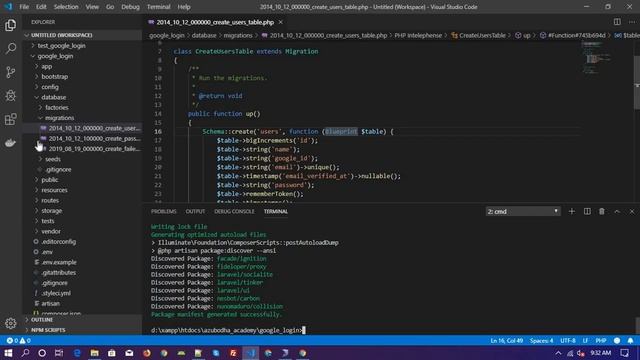This screenshot has width=640, height=360.
Task: Open the .env.example file
Action: coord(82,262)
